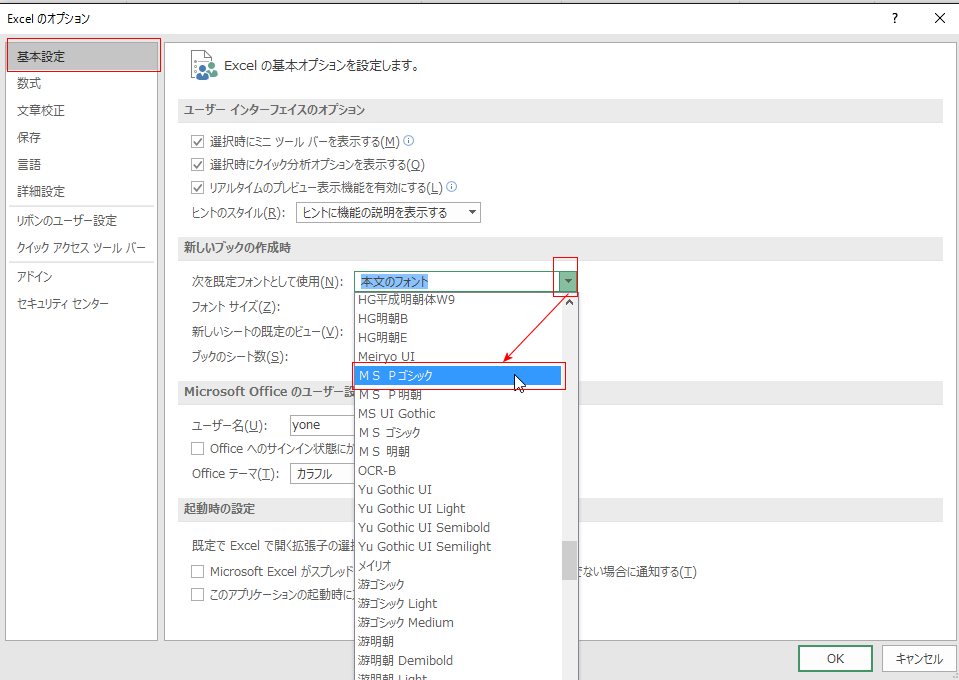Click the OK button
This screenshot has width=959, height=680.
point(835,659)
